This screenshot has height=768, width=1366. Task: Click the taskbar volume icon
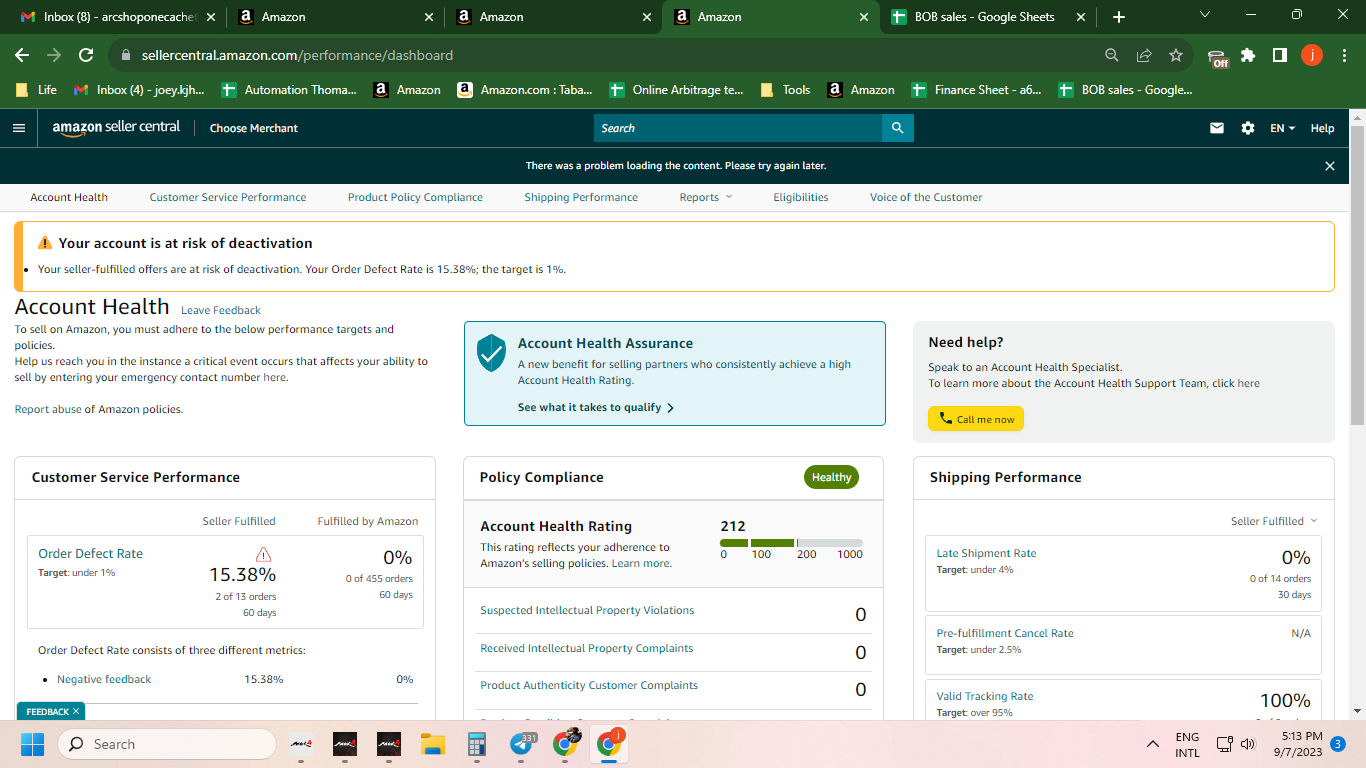tap(1248, 744)
